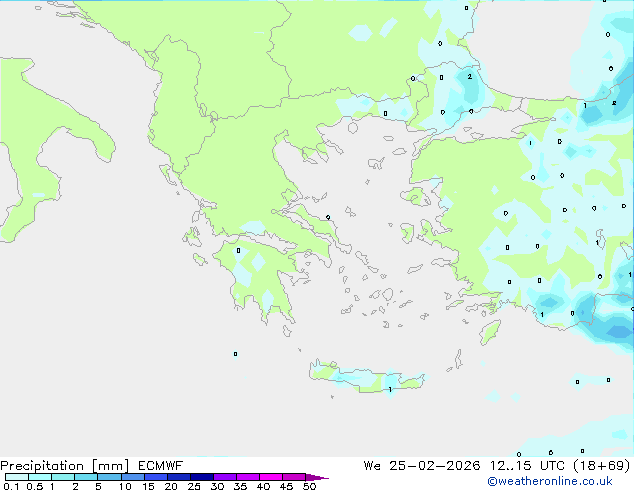Click the 'We' weekday label

pos(372,466)
